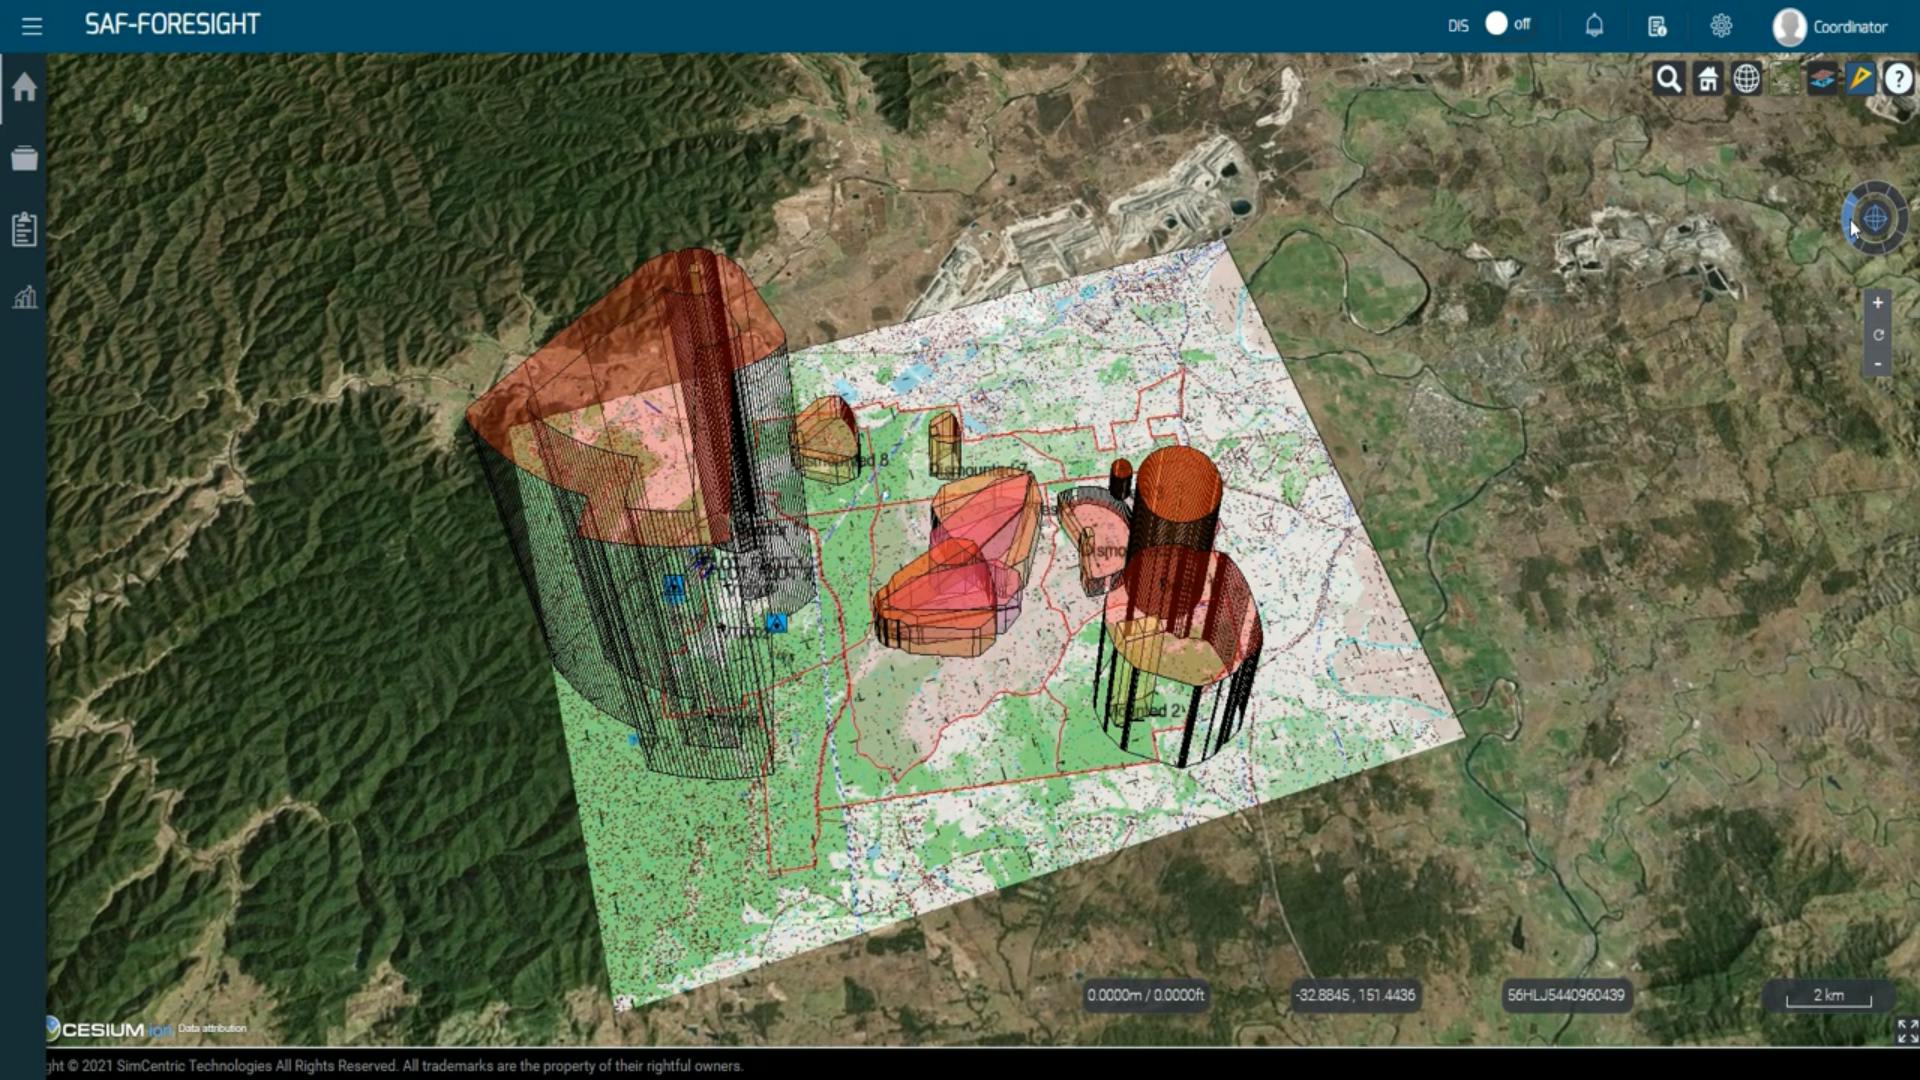Image resolution: width=1920 pixels, height=1080 pixels.
Task: Toggle the DIS switch to on
Action: pyautogui.click(x=1496, y=24)
